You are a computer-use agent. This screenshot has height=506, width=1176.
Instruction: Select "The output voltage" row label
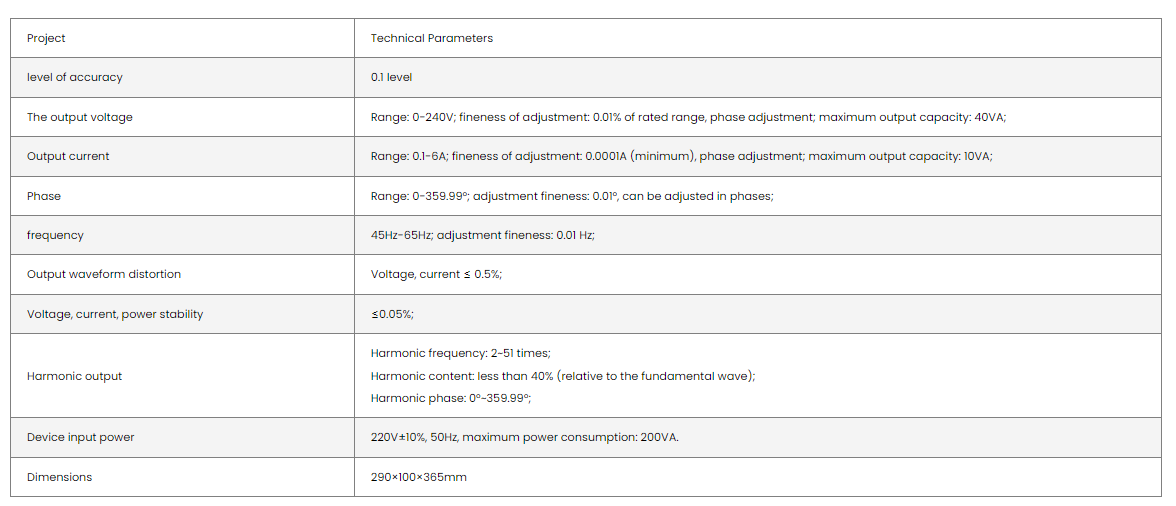(80, 117)
